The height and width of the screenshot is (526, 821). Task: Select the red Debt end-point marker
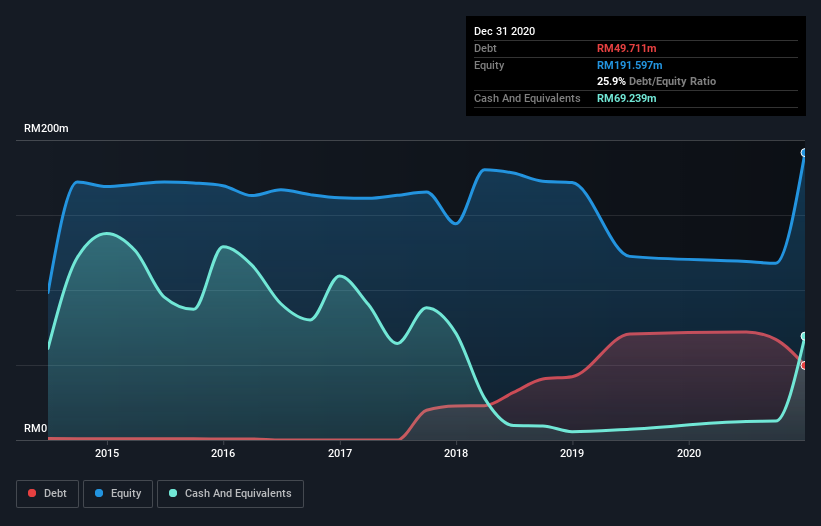click(x=804, y=365)
